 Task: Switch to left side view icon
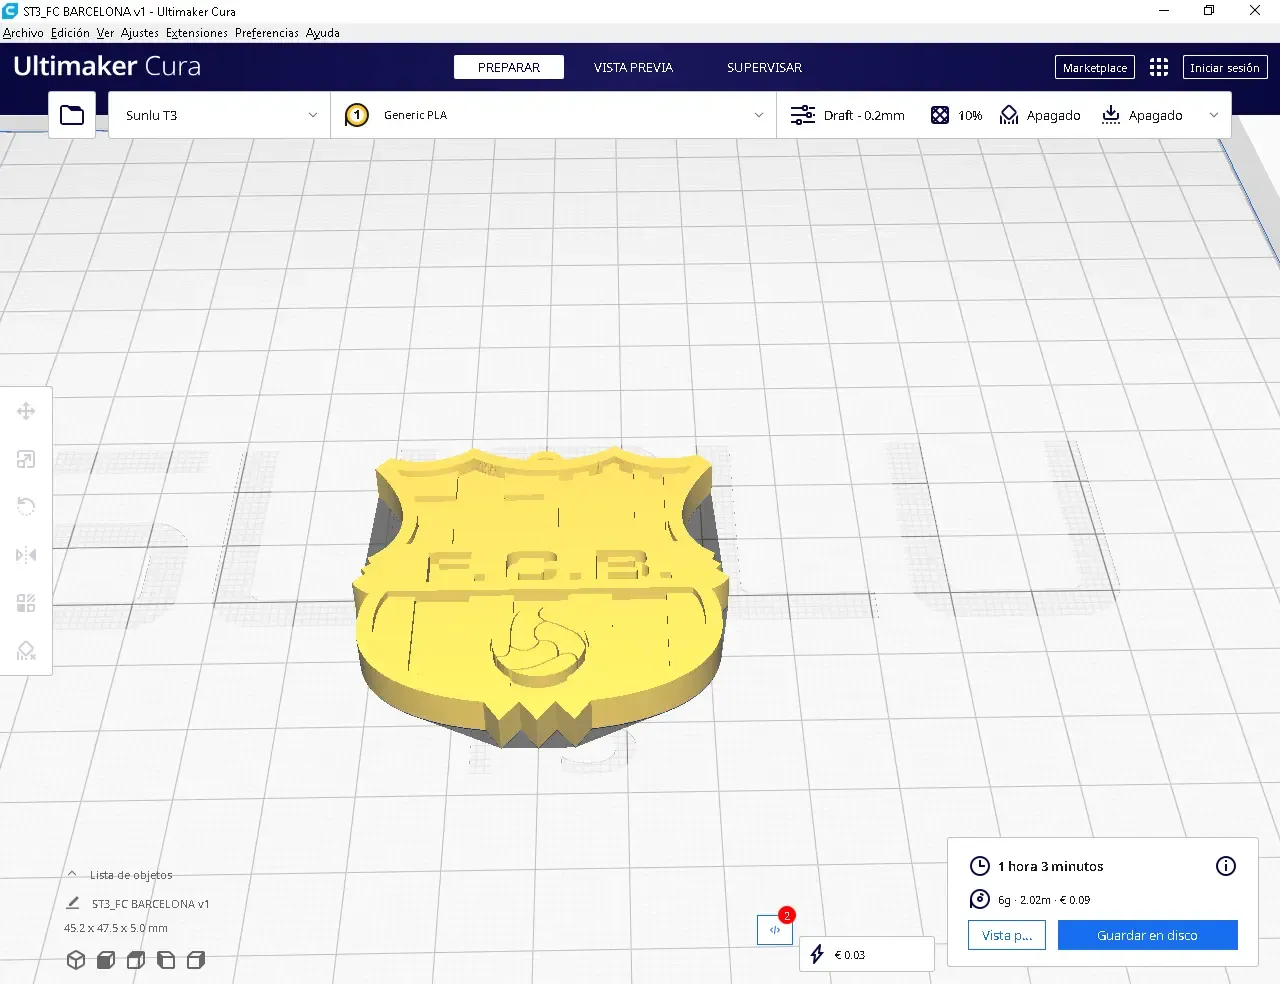pos(166,960)
